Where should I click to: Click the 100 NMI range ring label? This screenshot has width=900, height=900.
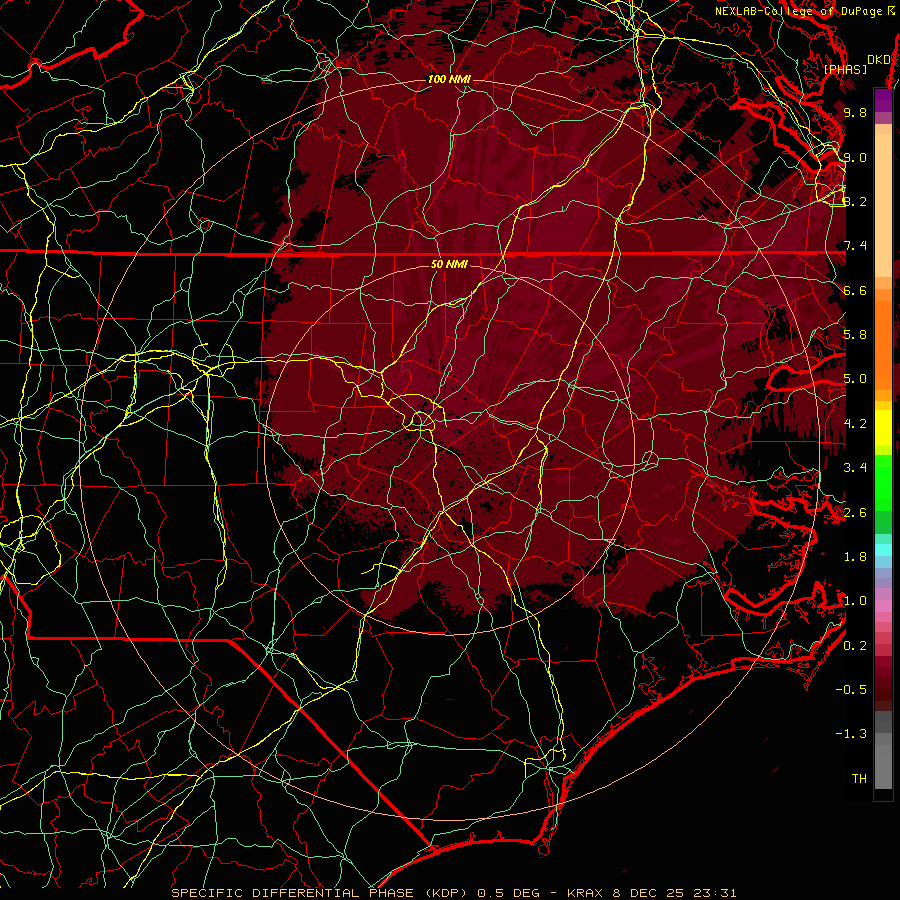point(449,79)
